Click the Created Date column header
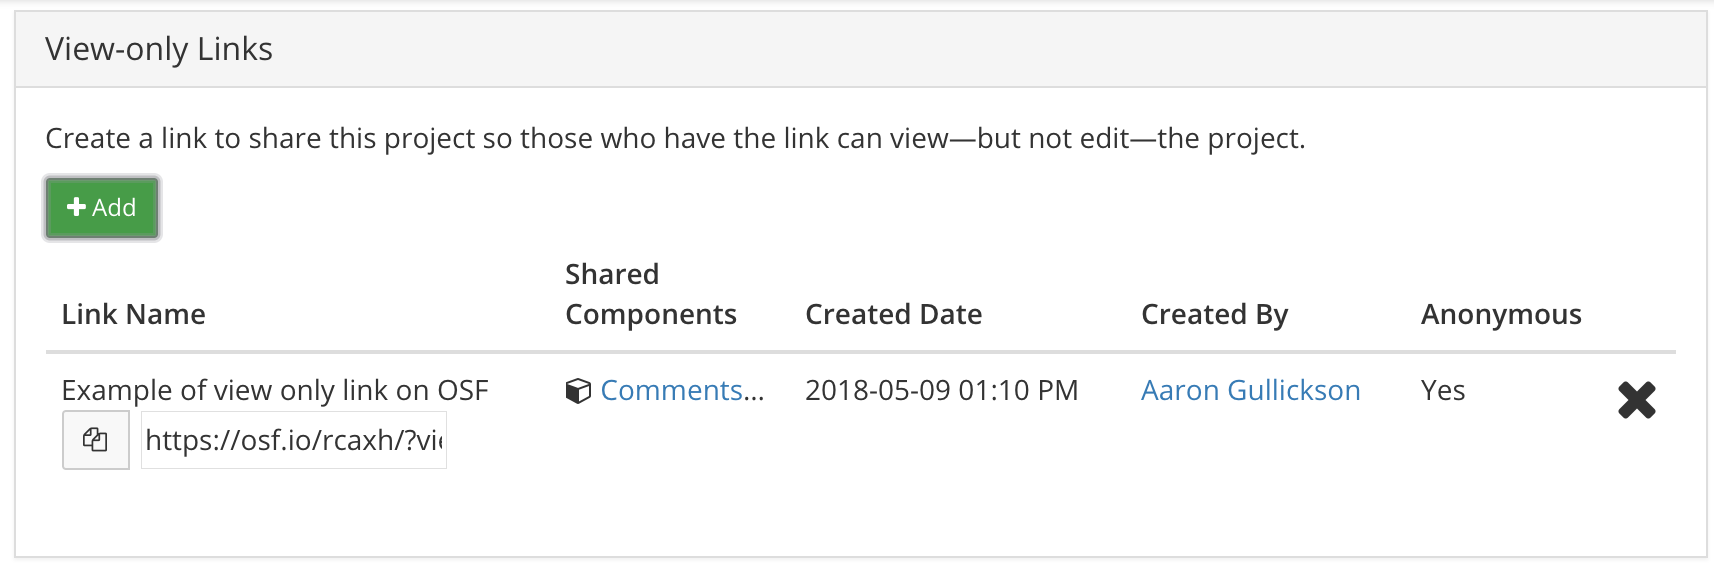The height and width of the screenshot is (578, 1714). tap(894, 314)
